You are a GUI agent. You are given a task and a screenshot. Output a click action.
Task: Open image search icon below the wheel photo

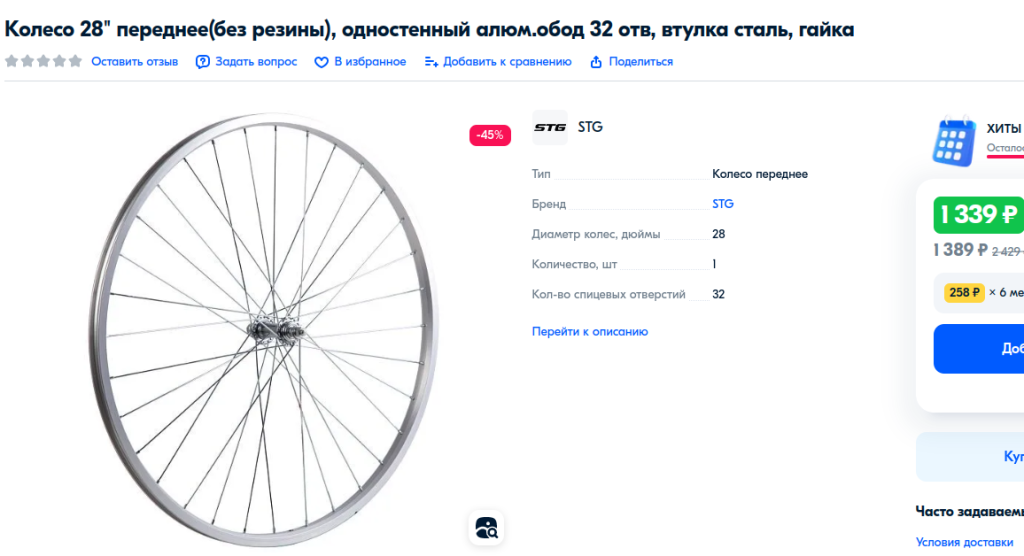486,527
